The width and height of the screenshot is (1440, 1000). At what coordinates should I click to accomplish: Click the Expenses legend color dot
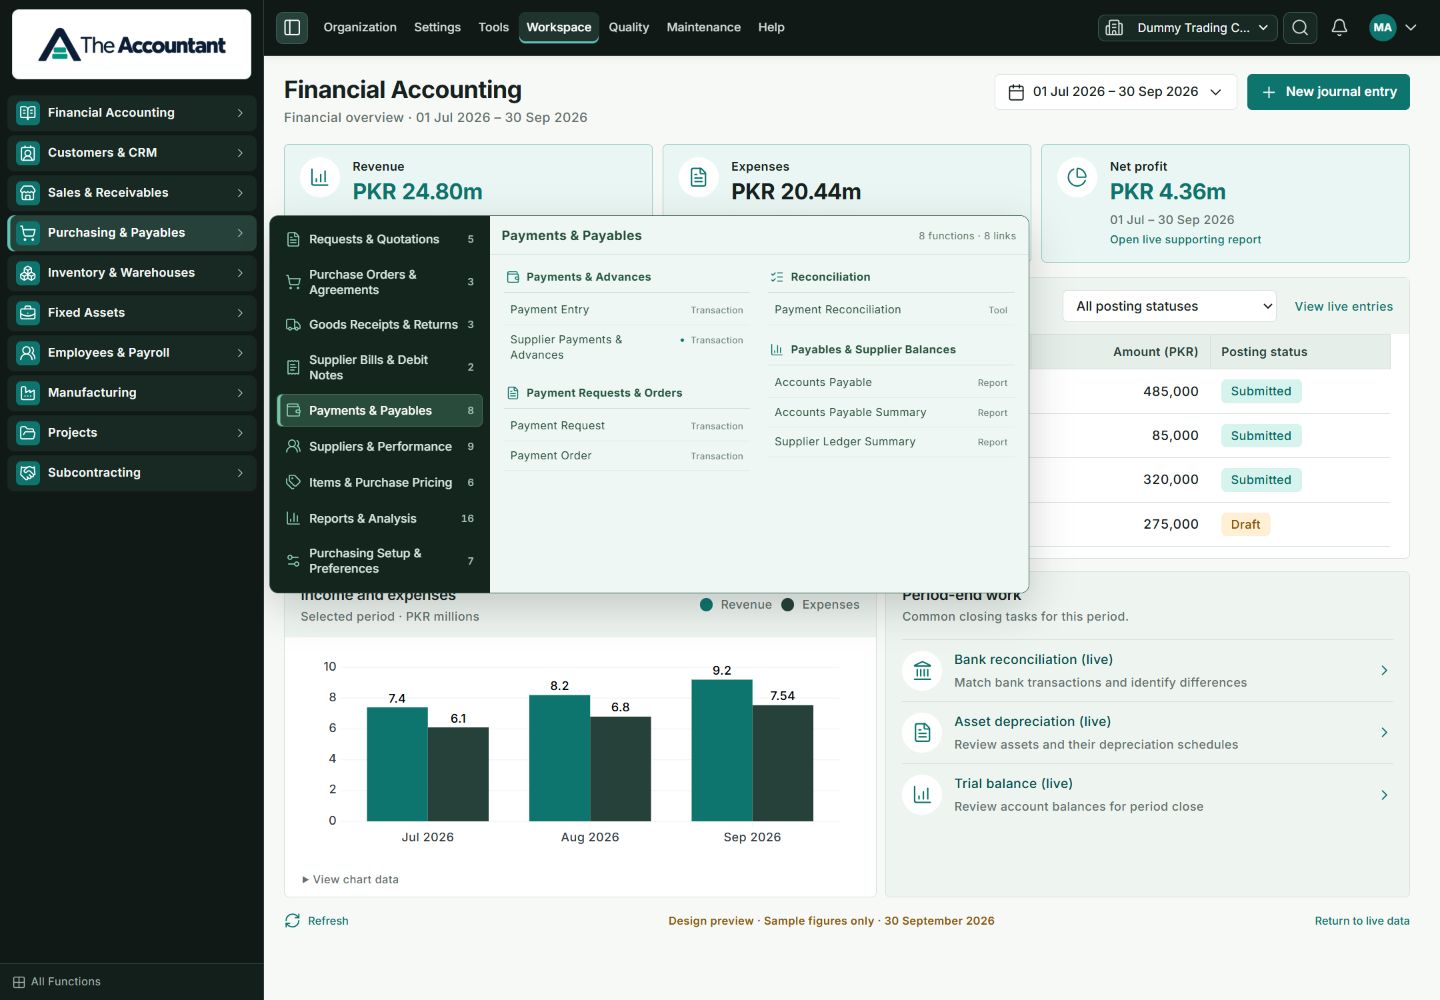pos(788,605)
